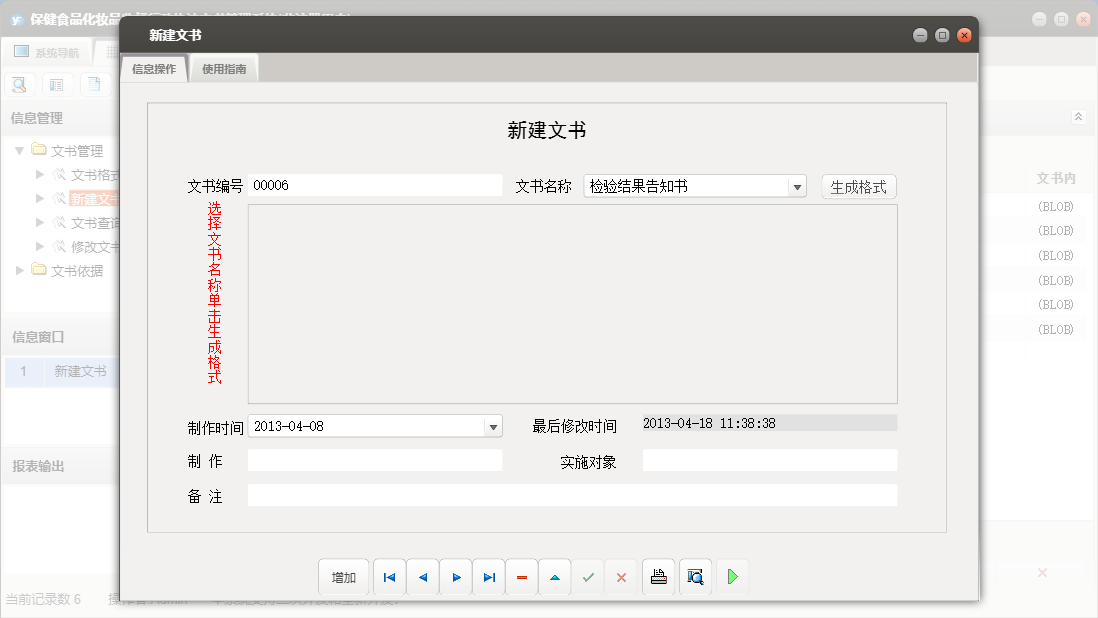Advance to the next record

(455, 576)
